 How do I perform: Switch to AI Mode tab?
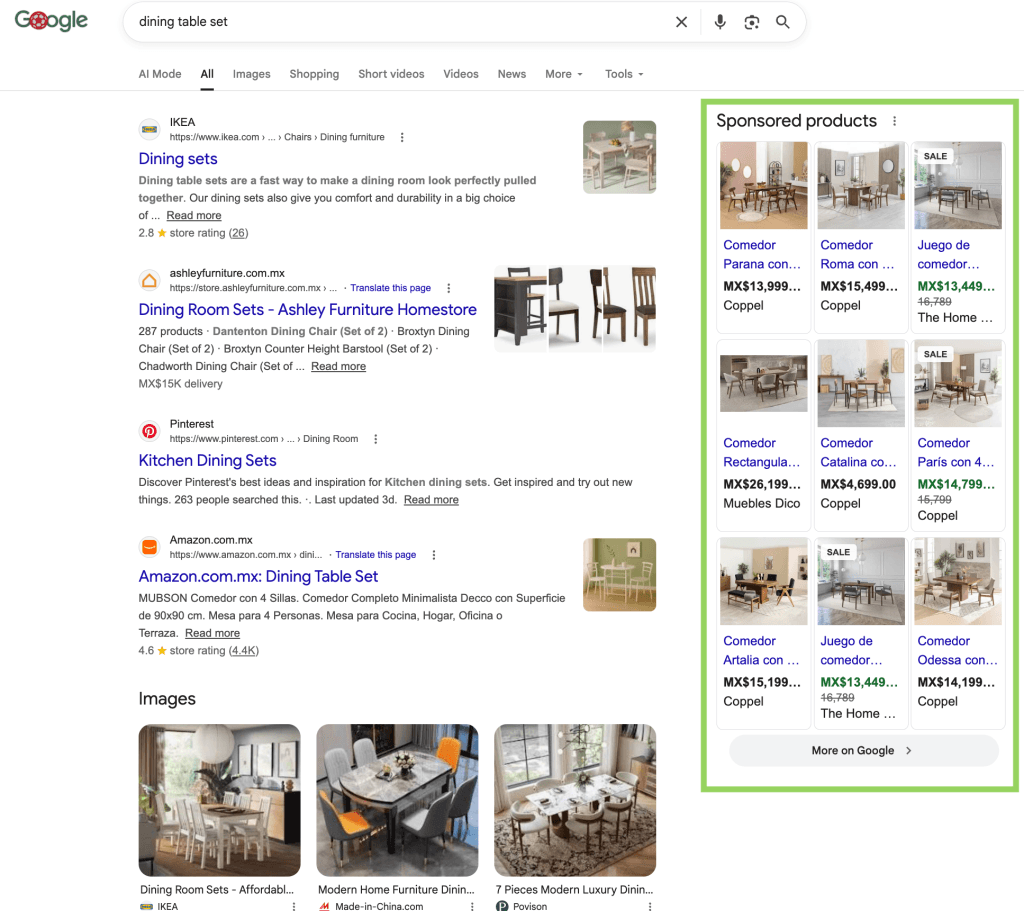(x=160, y=74)
